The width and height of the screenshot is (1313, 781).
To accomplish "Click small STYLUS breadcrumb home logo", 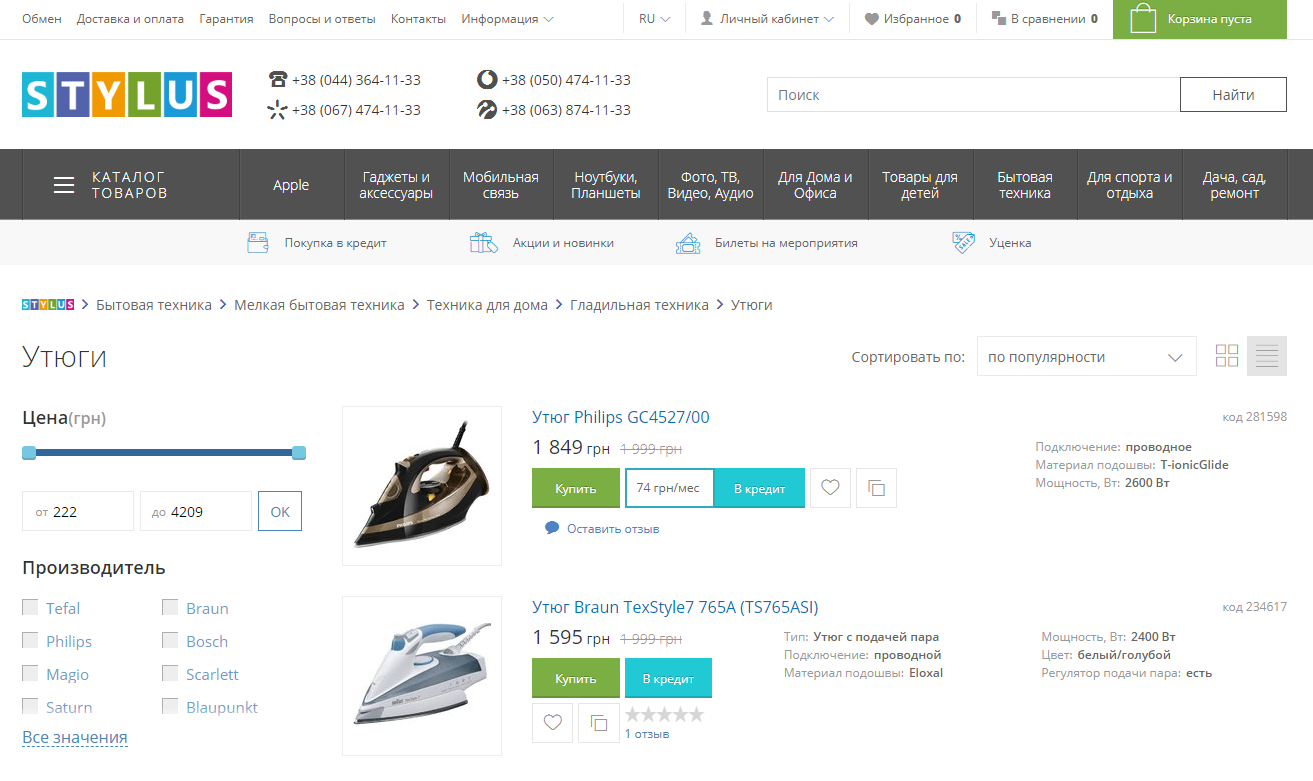I will click(x=48, y=305).
